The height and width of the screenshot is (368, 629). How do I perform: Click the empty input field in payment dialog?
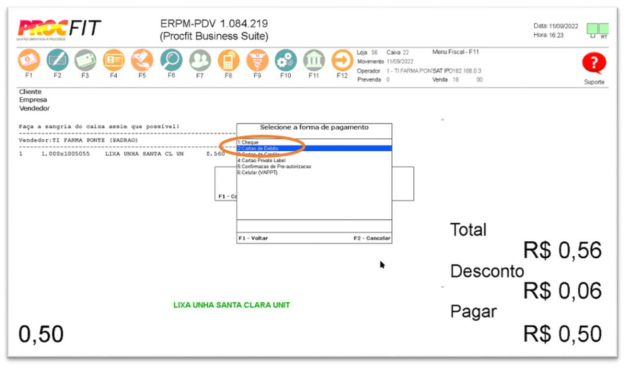click(x=314, y=226)
